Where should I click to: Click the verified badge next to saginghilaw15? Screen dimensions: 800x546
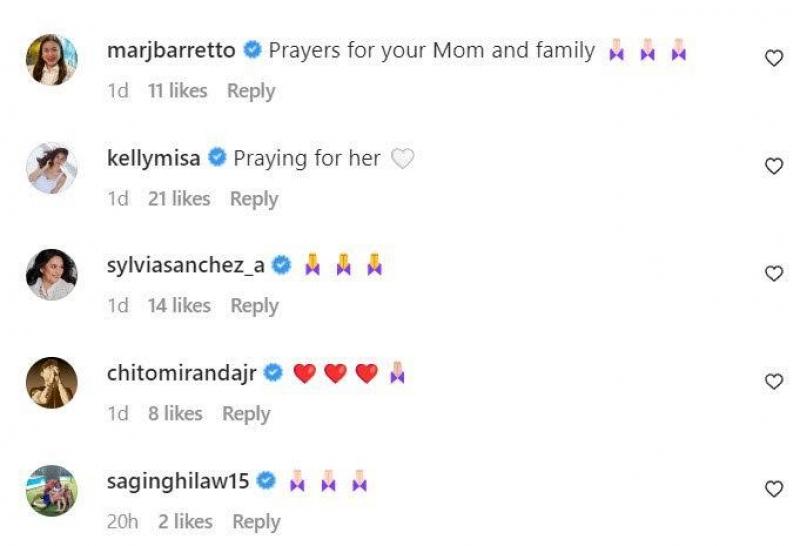coord(266,481)
